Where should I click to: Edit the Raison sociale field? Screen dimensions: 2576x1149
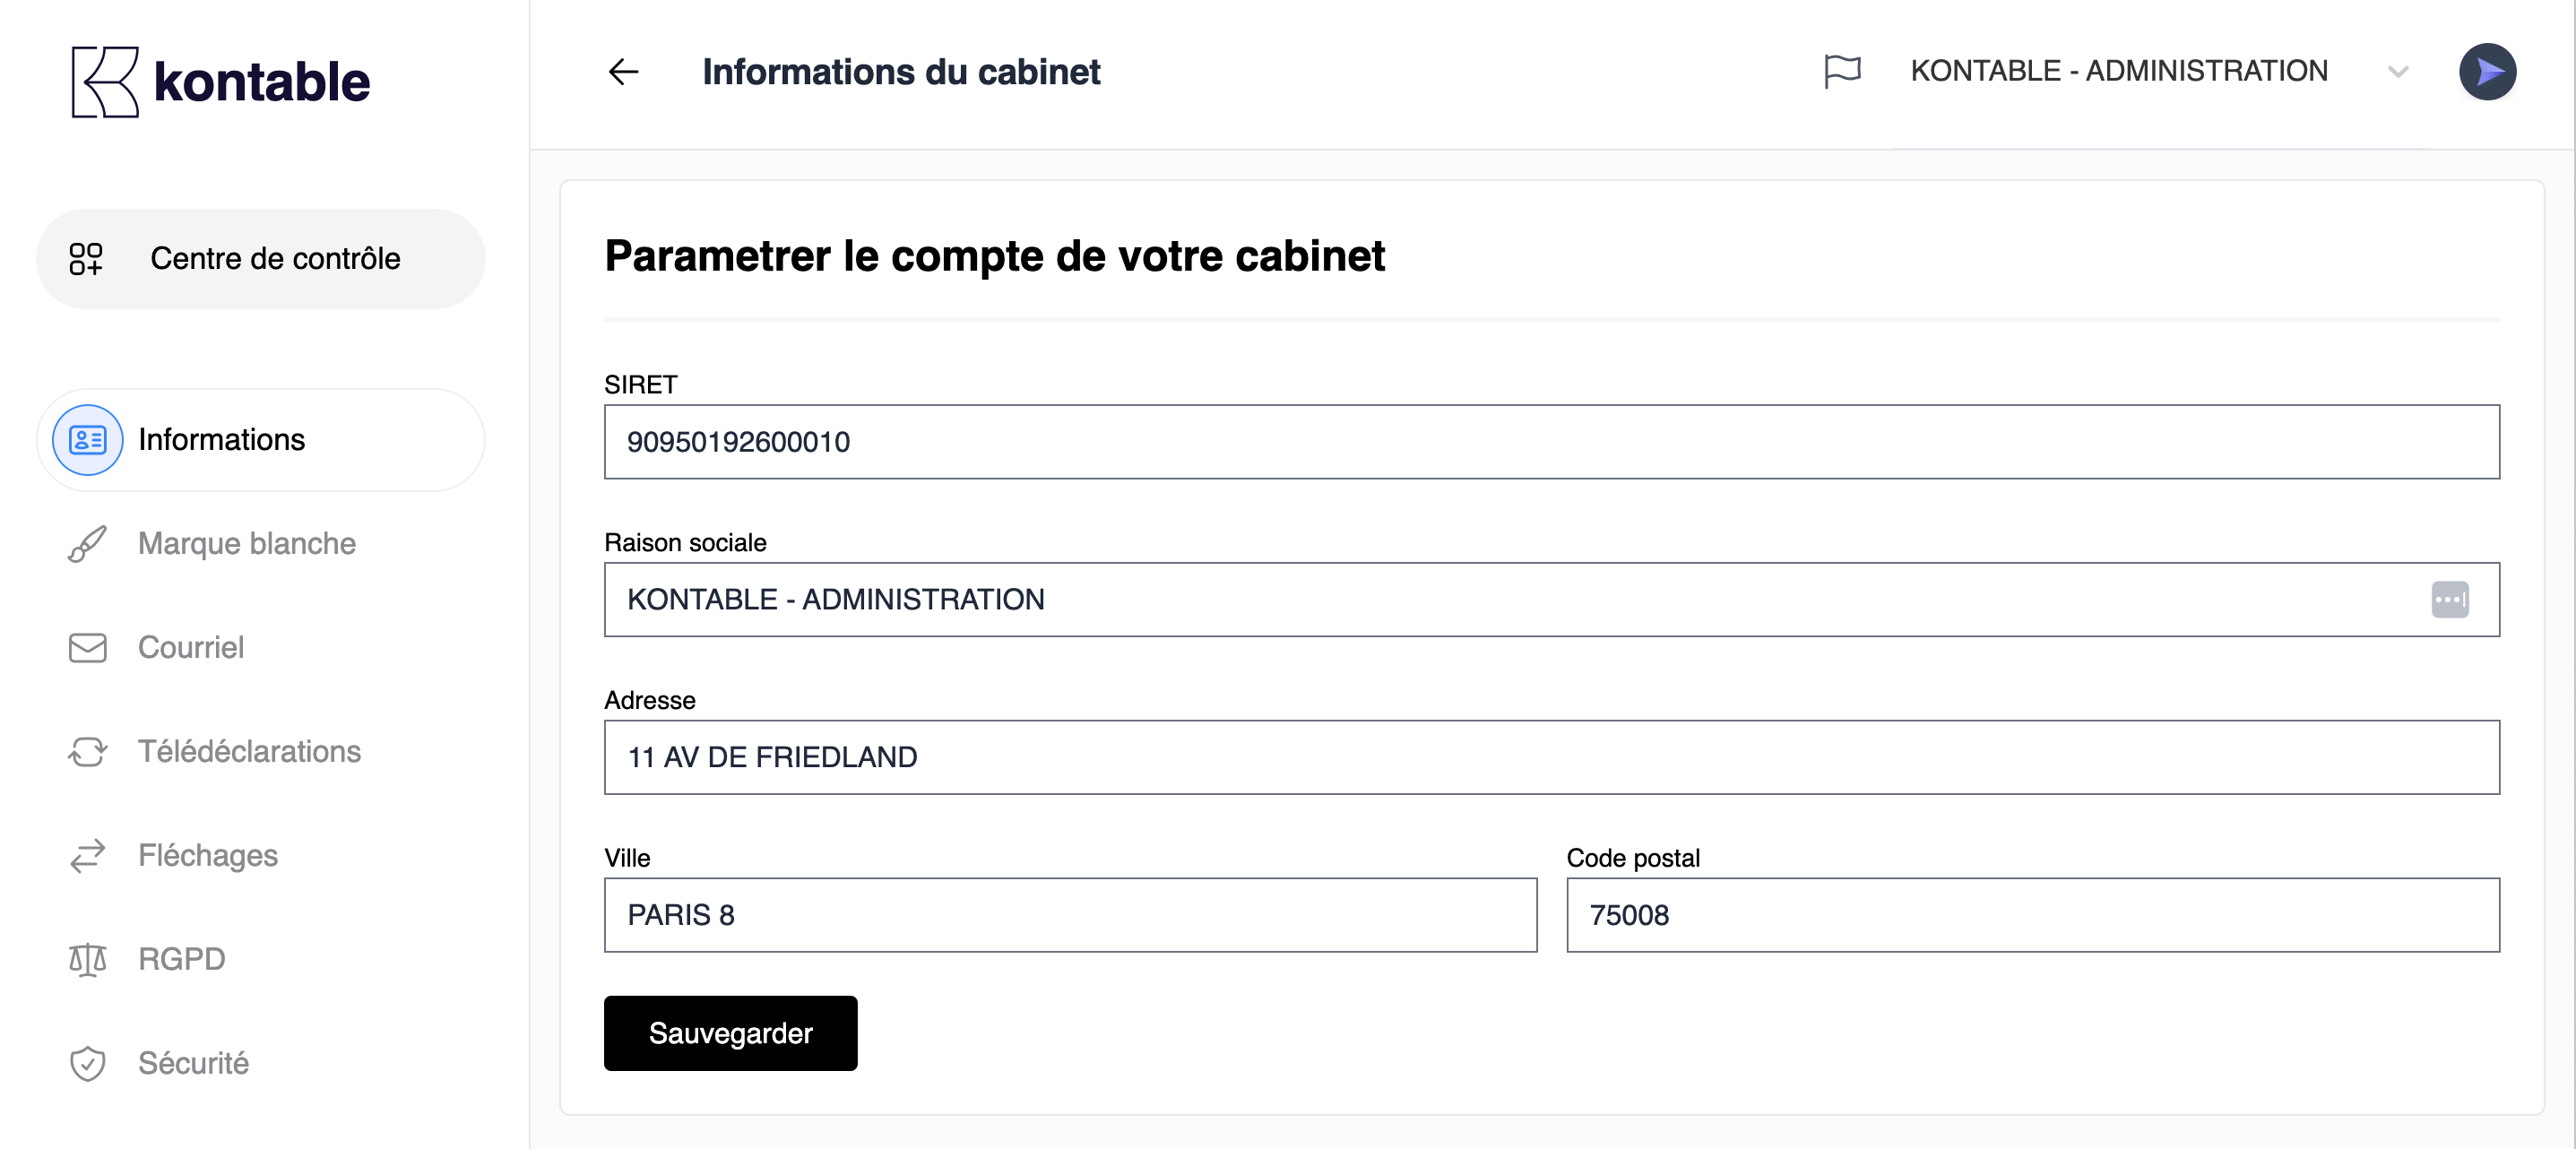1500,600
